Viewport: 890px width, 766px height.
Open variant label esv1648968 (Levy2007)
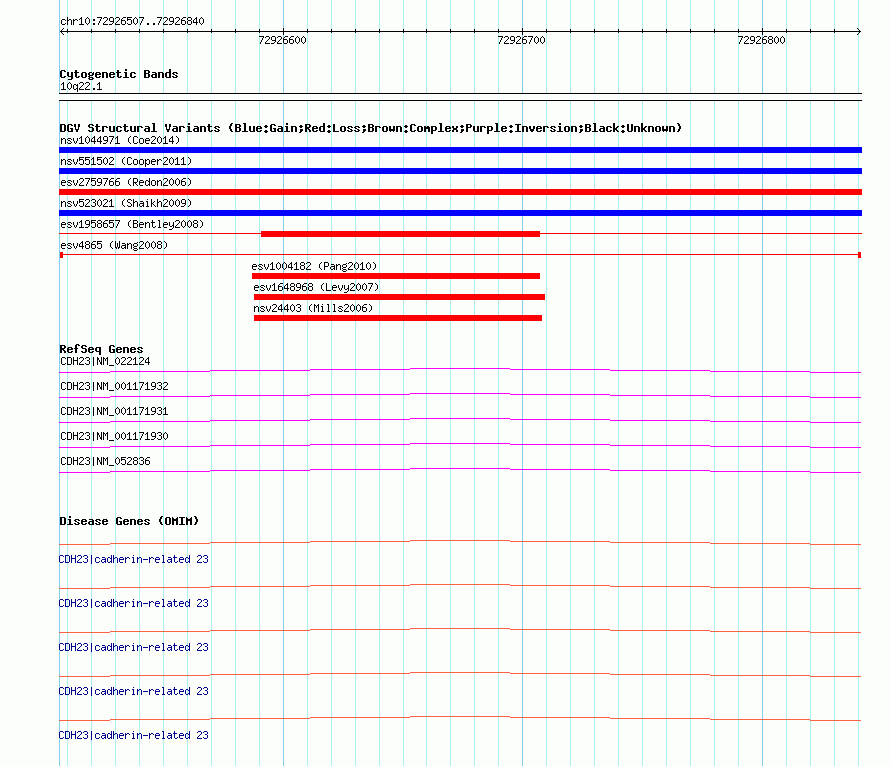coord(316,287)
